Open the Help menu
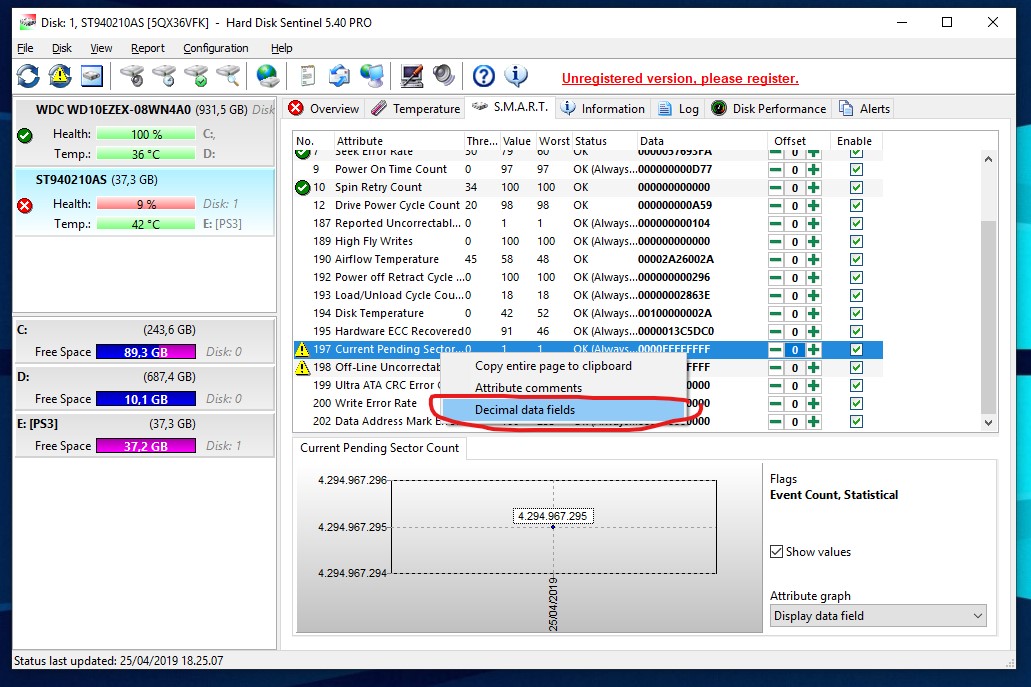Viewport: 1031px width, 687px height. tap(281, 48)
